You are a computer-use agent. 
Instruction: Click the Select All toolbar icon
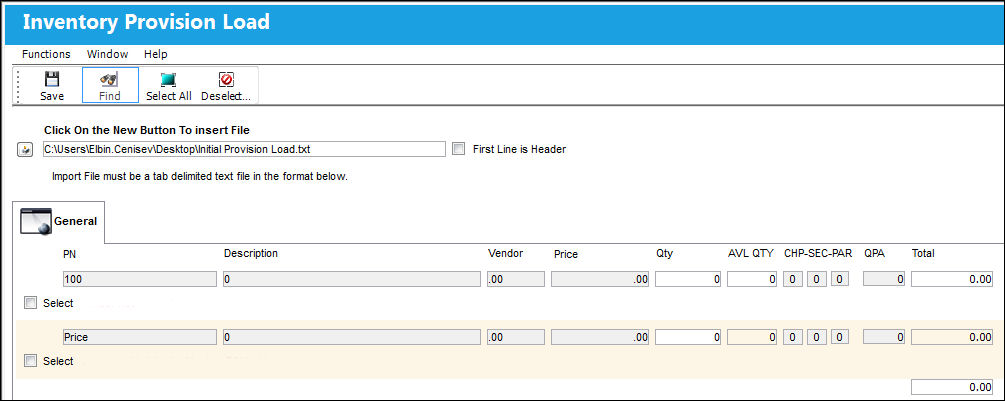click(169, 79)
